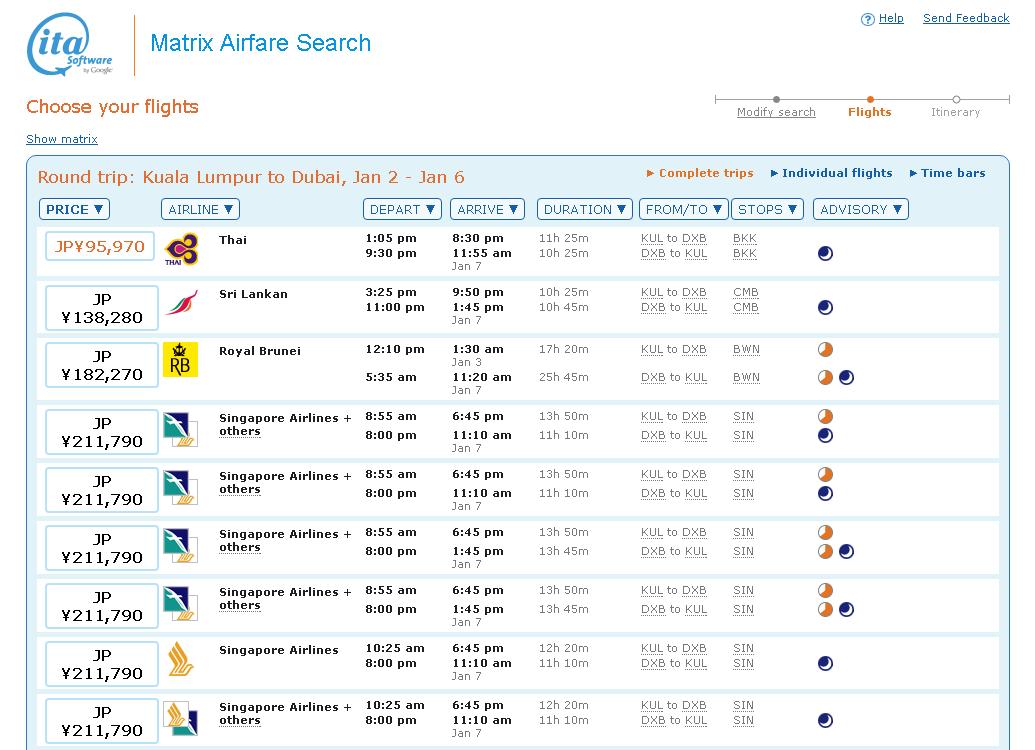Select fare for Singapore Airlines-only flight
This screenshot has width=1035, height=750.
coord(102,664)
